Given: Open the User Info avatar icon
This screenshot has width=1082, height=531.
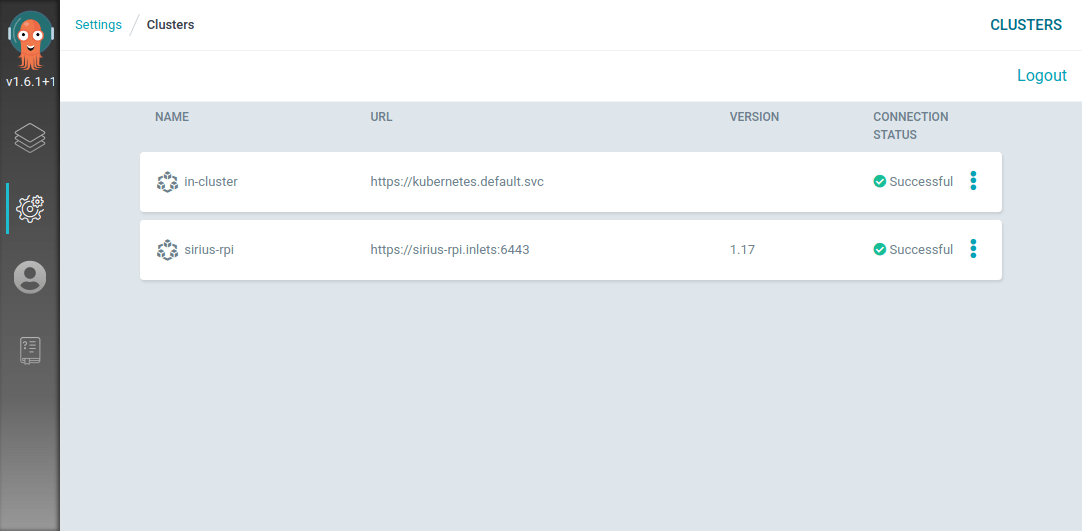Looking at the screenshot, I should click(30, 277).
